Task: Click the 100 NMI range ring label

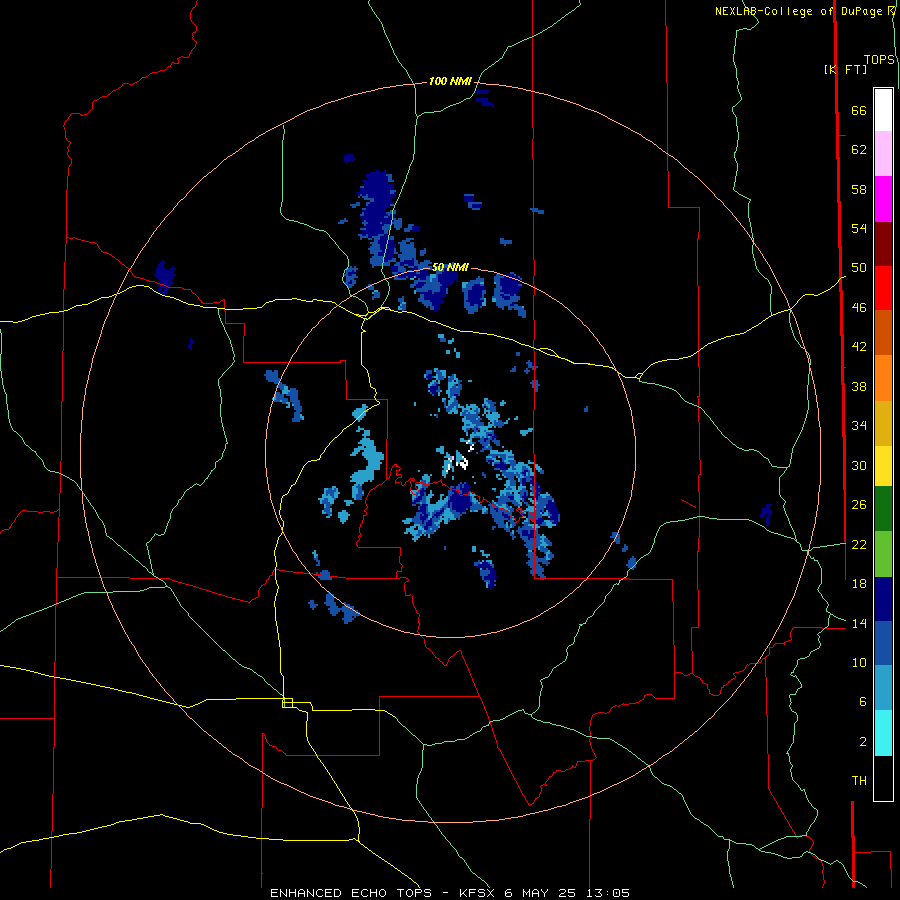Action: (450, 81)
